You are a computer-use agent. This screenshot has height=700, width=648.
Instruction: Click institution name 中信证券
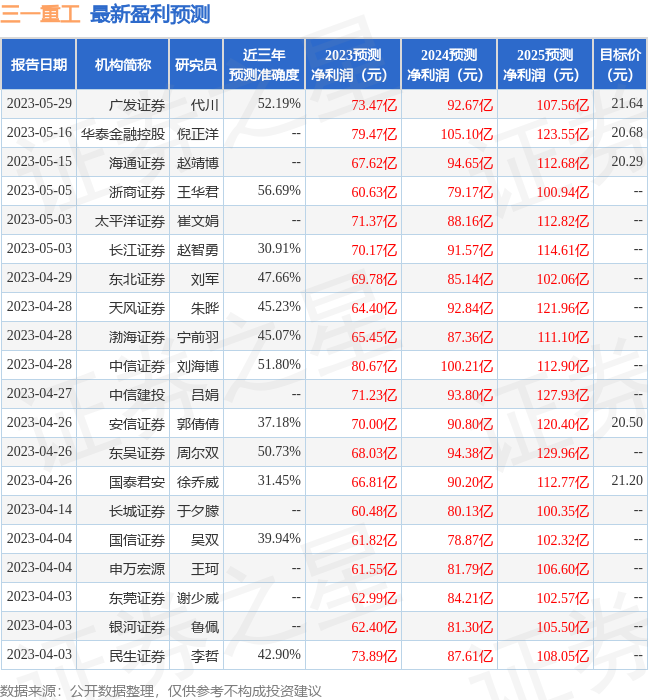(137, 367)
